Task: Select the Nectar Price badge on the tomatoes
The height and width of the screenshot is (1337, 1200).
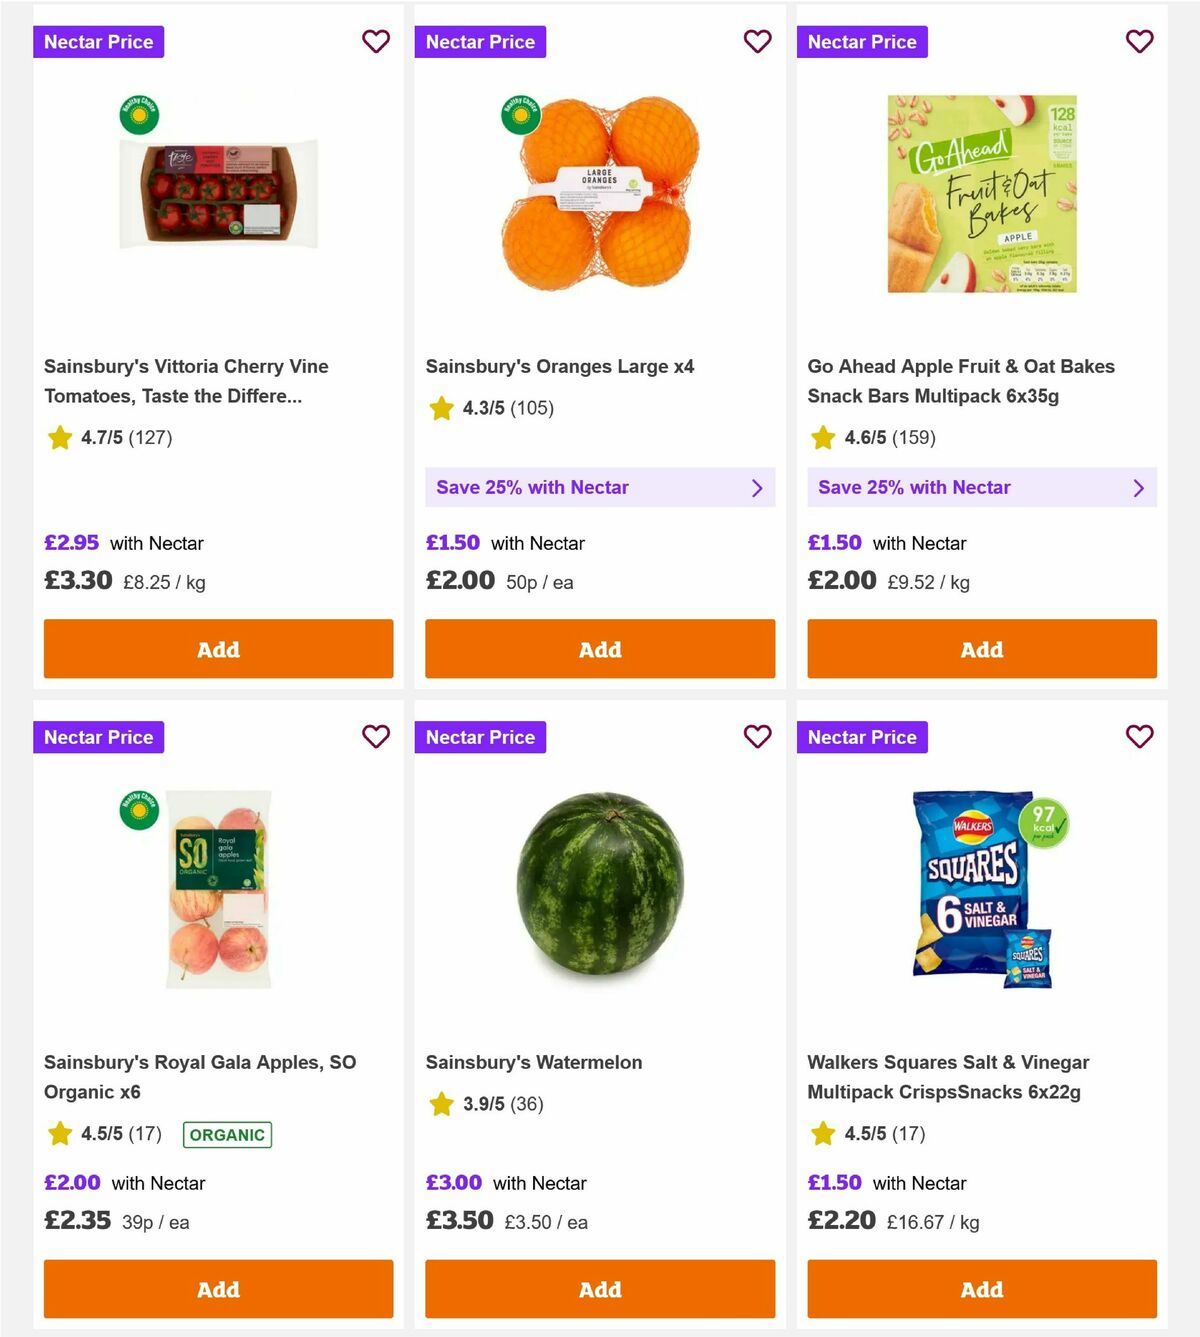Action: [x=98, y=41]
